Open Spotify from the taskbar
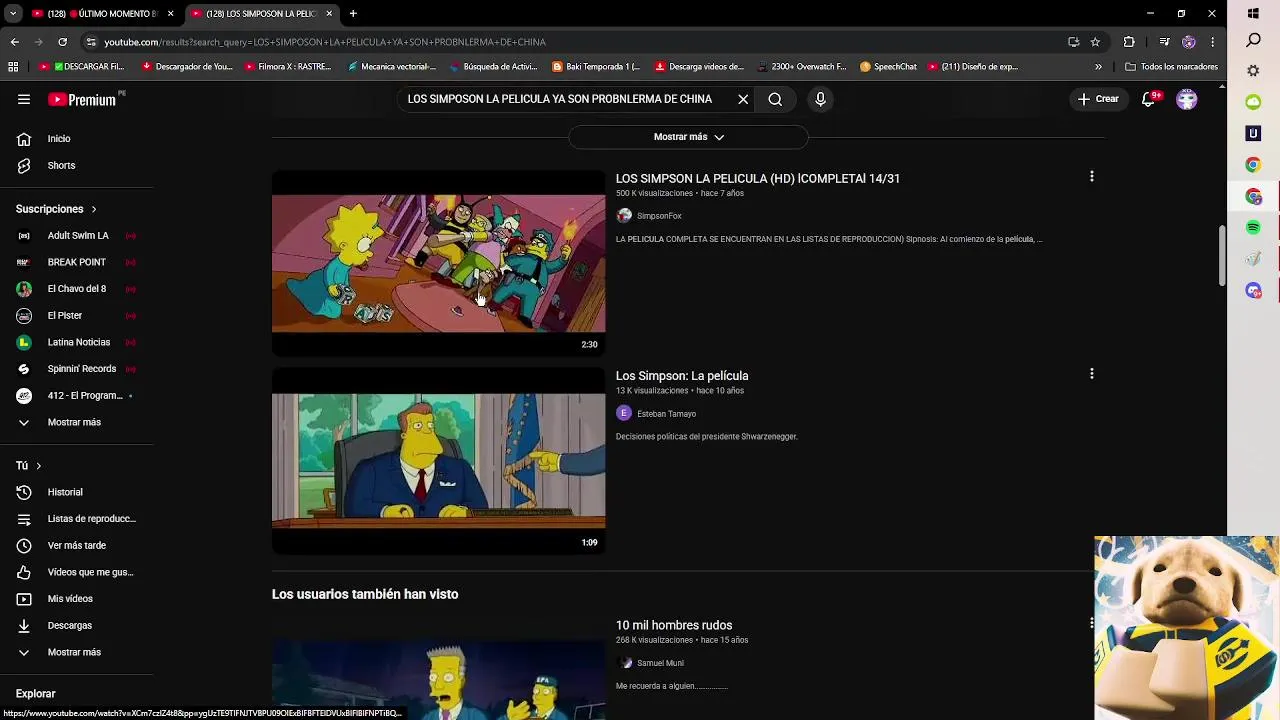The image size is (1280, 720). coord(1253,228)
